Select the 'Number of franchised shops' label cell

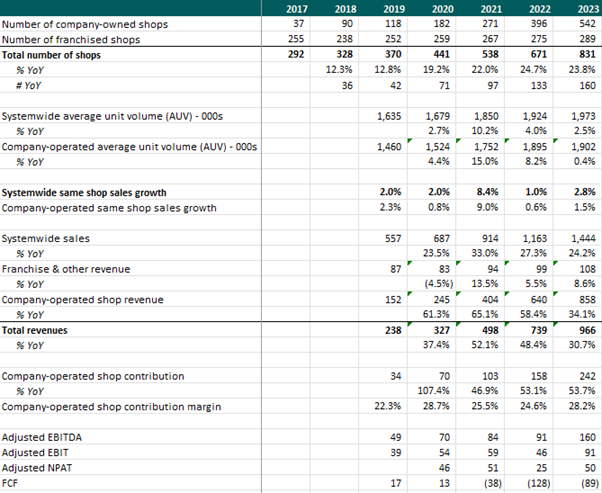70,39
